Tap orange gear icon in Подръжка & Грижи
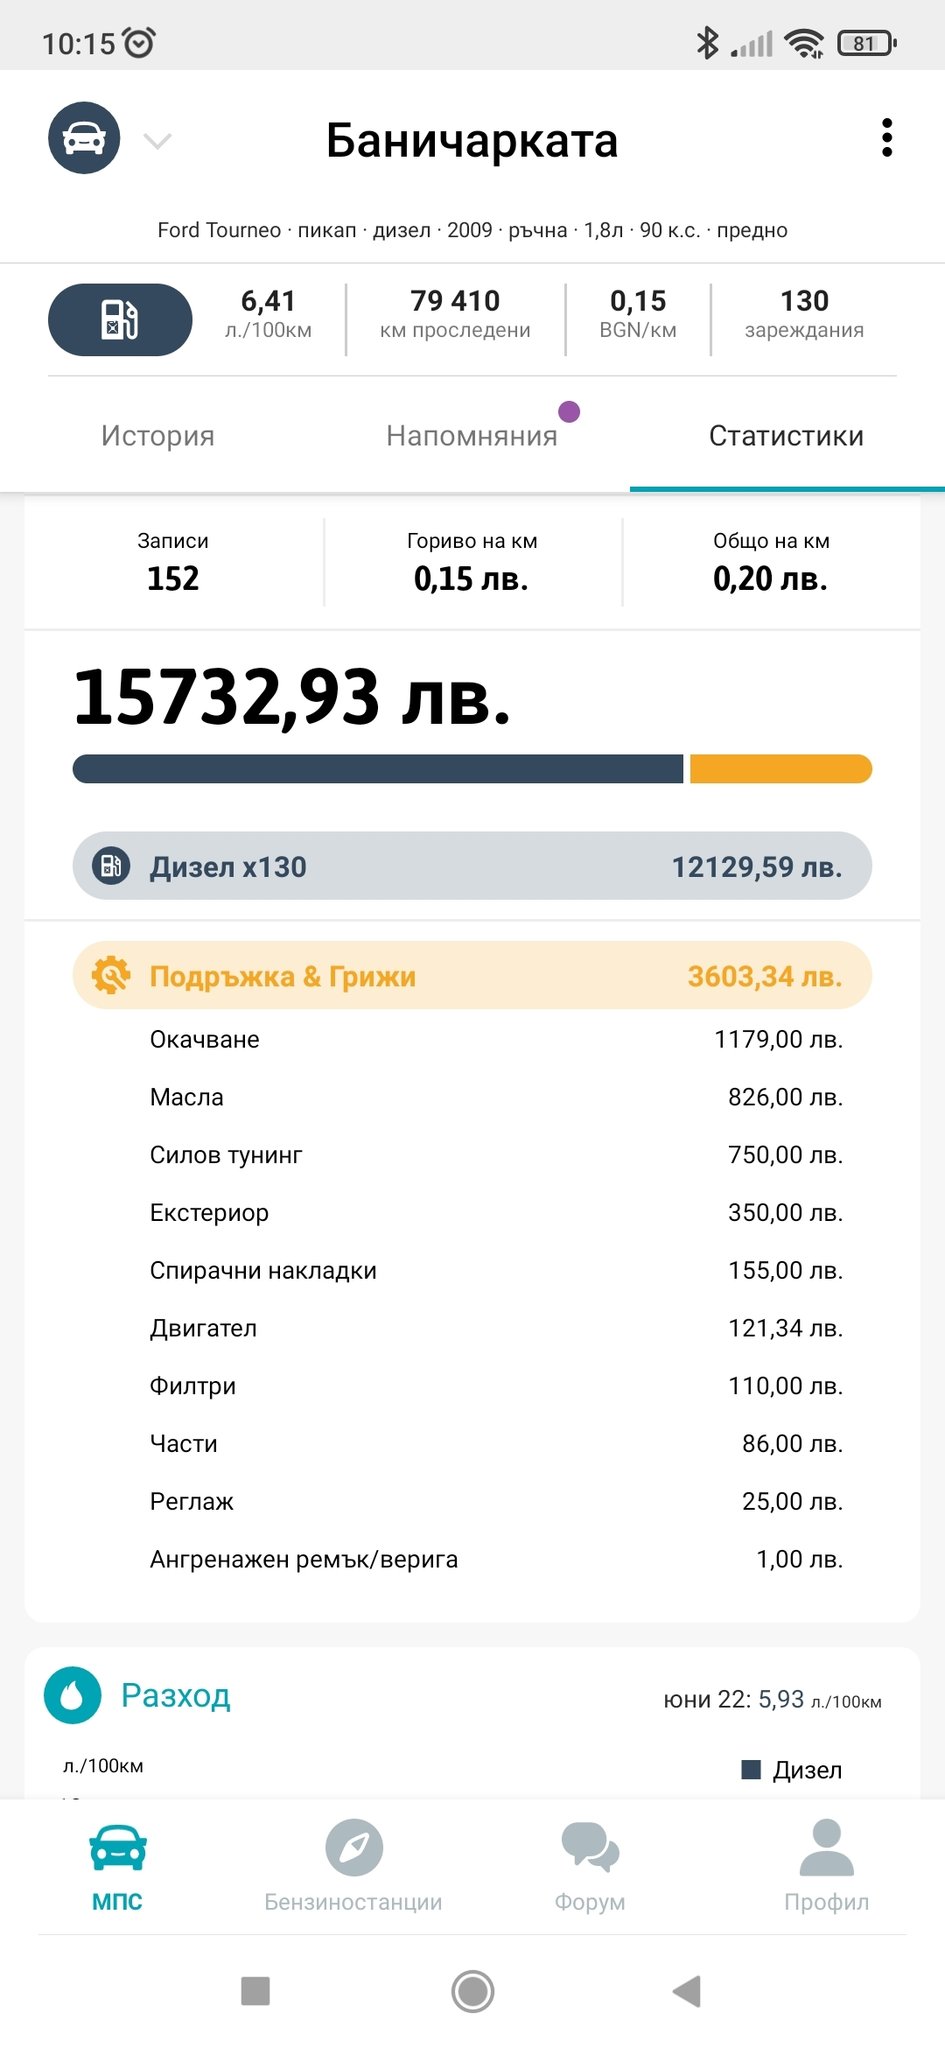This screenshot has height=2048, width=945. point(111,975)
